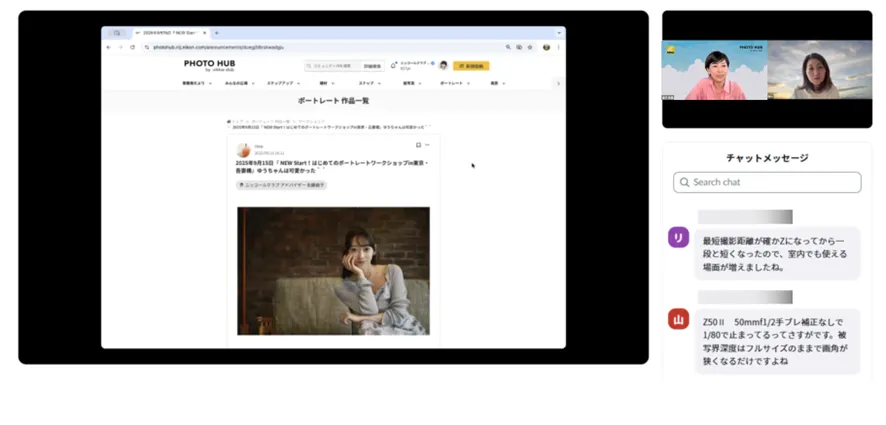Expand the ステップアップ navigation dropdown
Screen dimensions: 886x425
click(281, 83)
